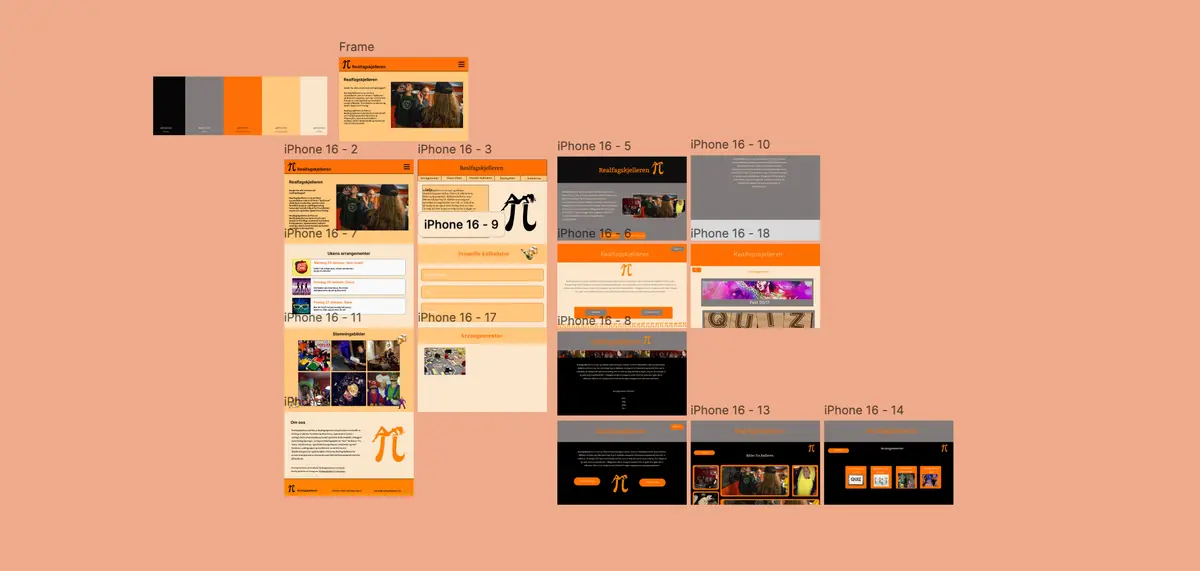Click top row of Fremtidlig kalender list
1200x571 pixels.
pyautogui.click(x=481, y=274)
